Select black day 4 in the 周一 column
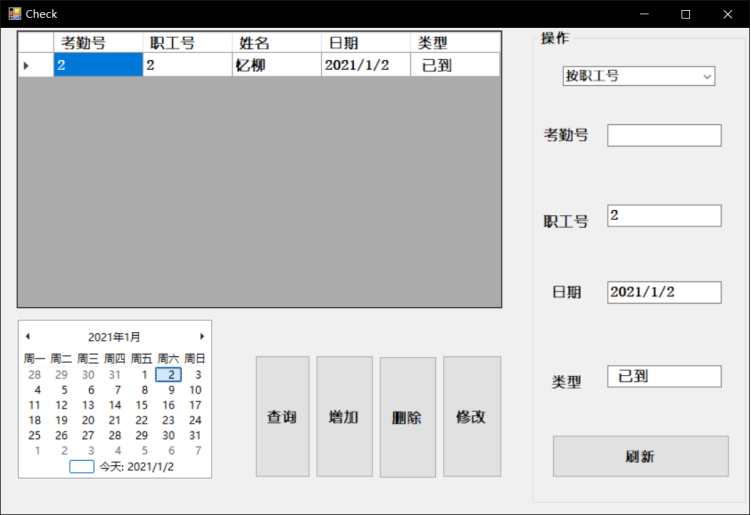Viewport: 751px width, 515px height. 37,390
